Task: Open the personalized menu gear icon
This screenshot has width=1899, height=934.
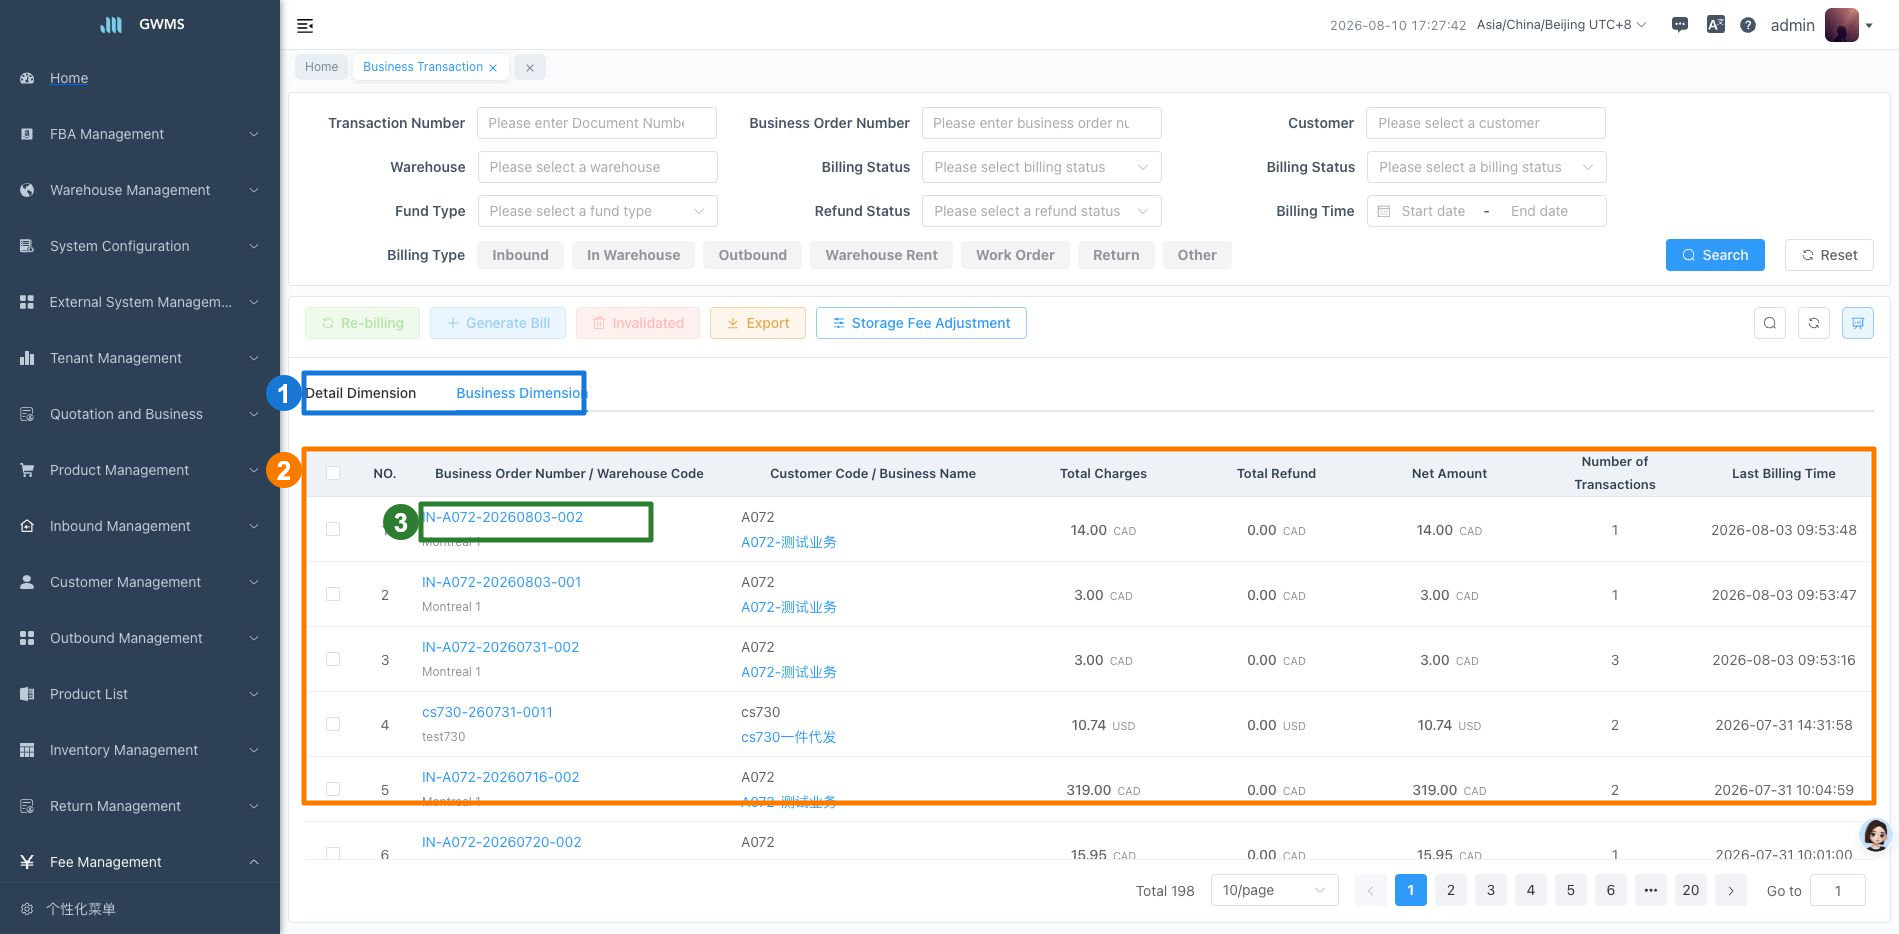Action: [27, 909]
